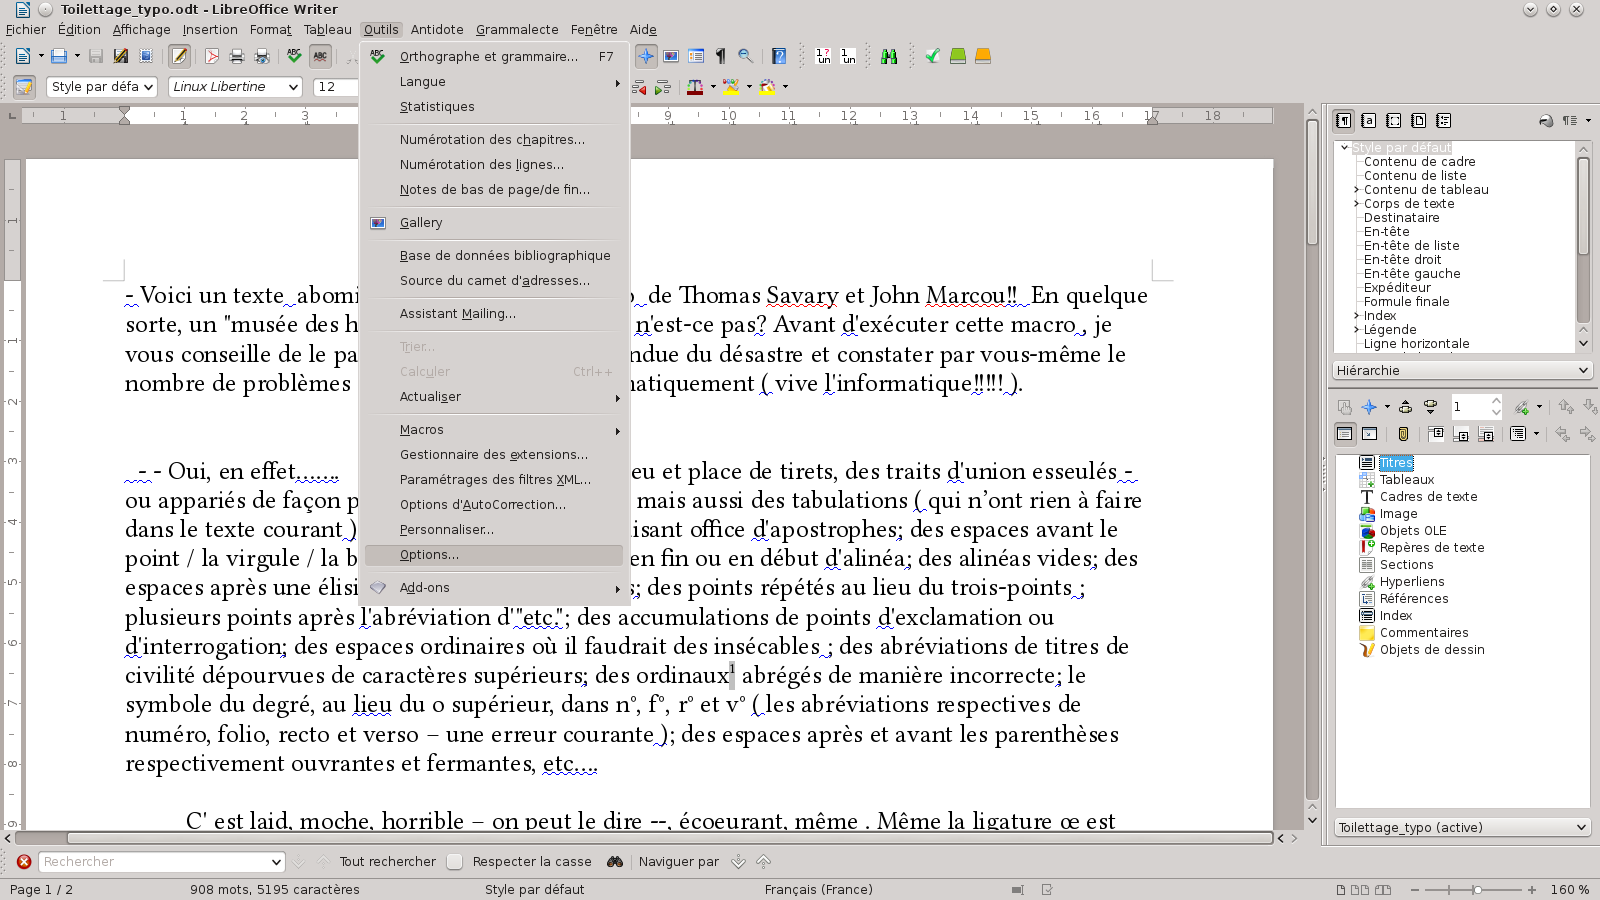Open LibreOffice Help icon
This screenshot has width=1600, height=900.
779,56
